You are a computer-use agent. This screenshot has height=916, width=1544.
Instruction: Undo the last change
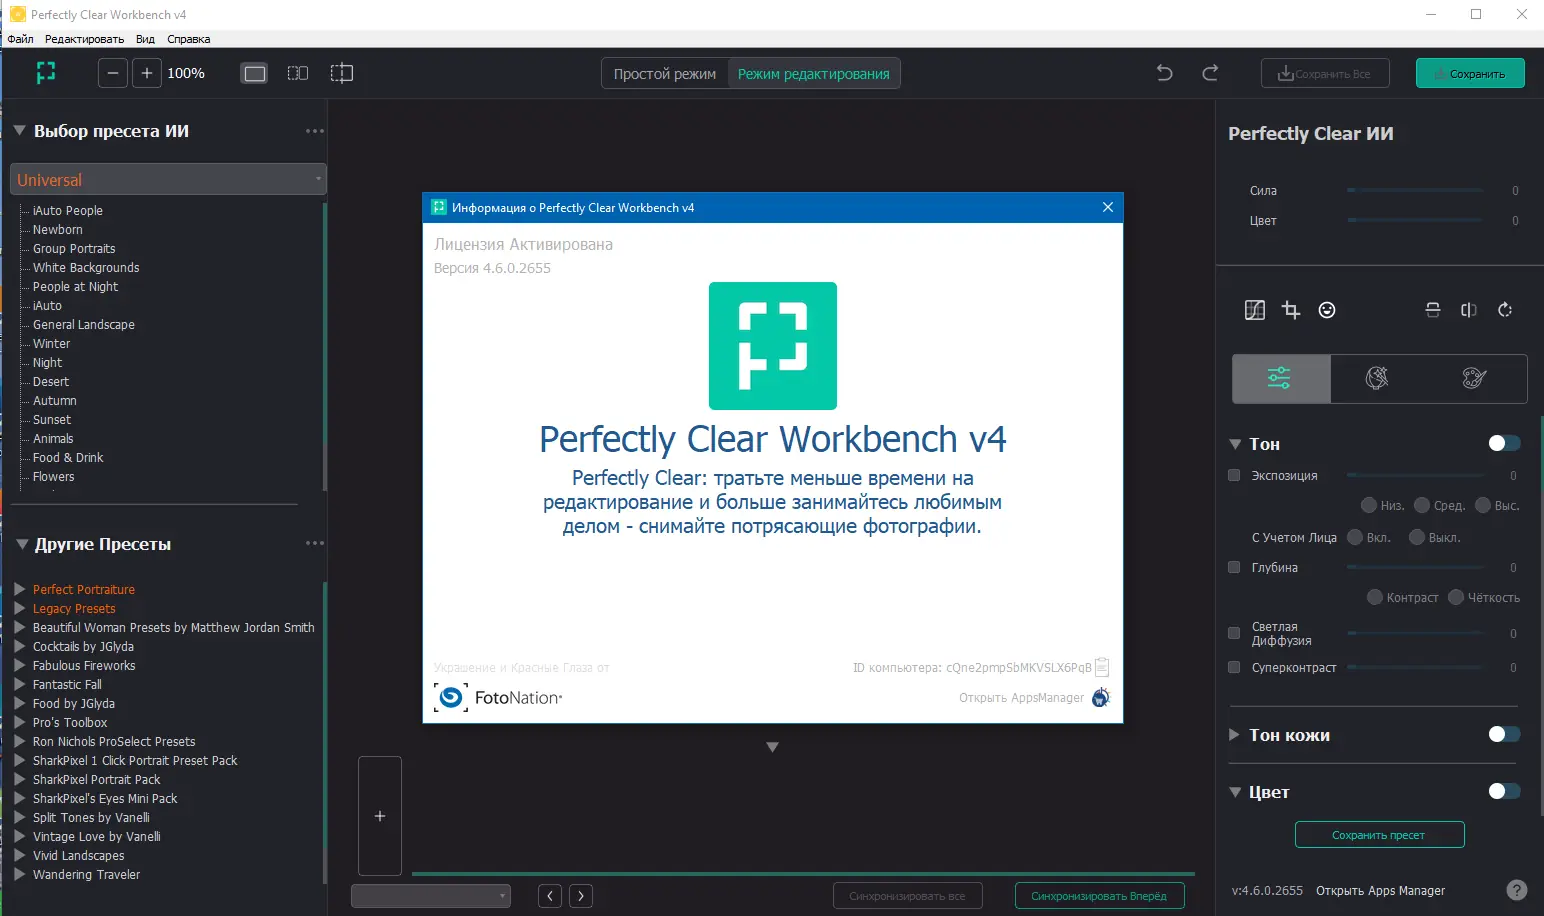click(x=1165, y=73)
